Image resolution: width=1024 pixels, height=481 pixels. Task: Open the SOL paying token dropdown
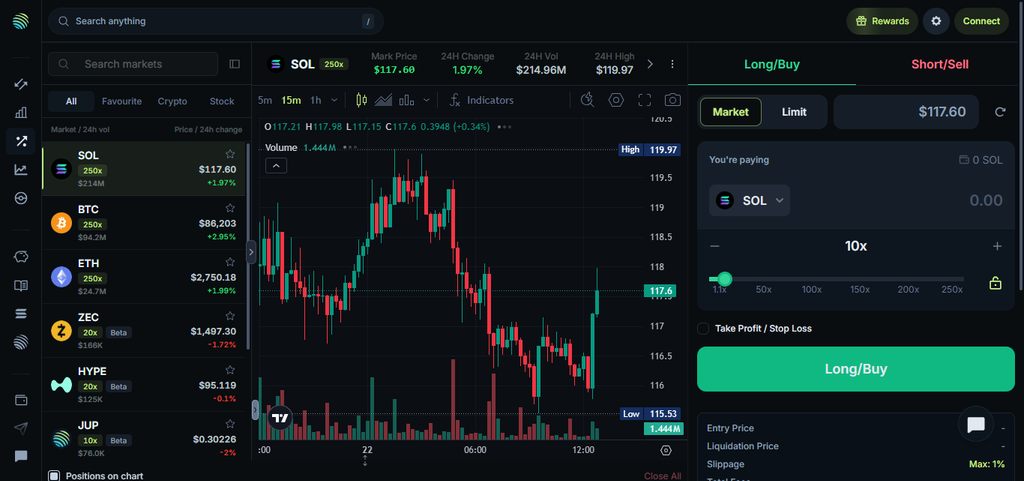coord(750,200)
